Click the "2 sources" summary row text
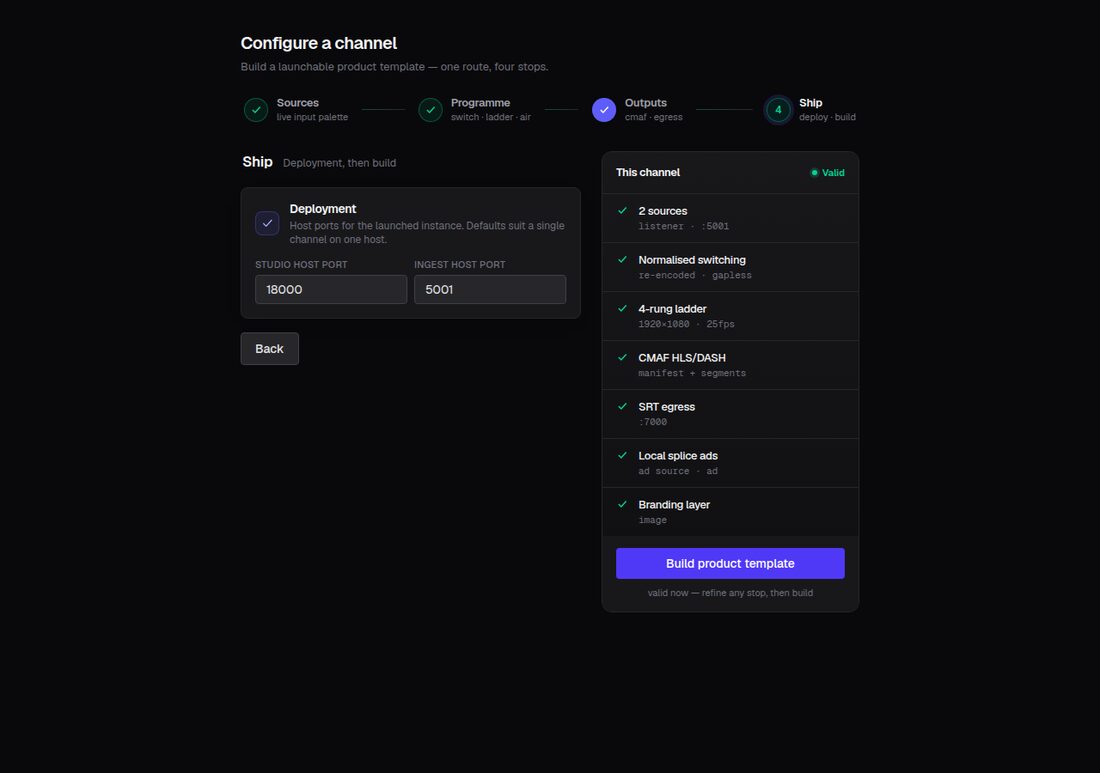 (x=663, y=211)
